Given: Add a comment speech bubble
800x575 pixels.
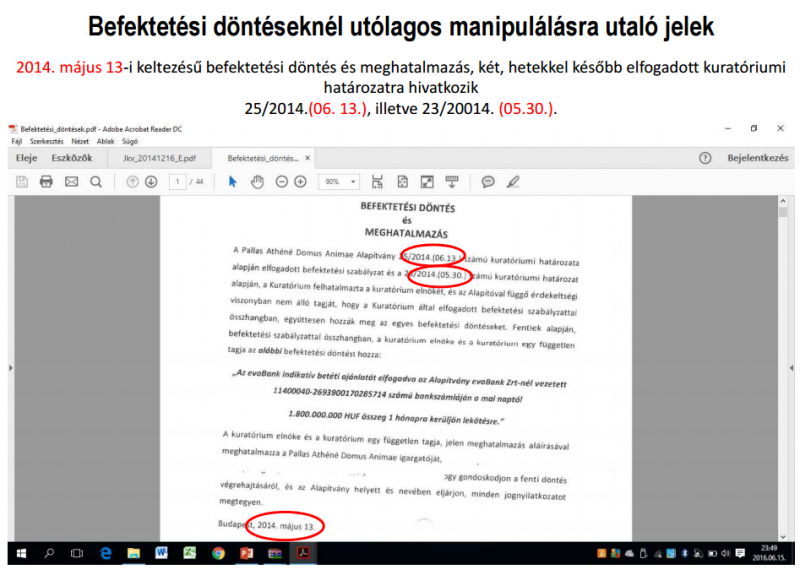Looking at the screenshot, I should tap(488, 182).
